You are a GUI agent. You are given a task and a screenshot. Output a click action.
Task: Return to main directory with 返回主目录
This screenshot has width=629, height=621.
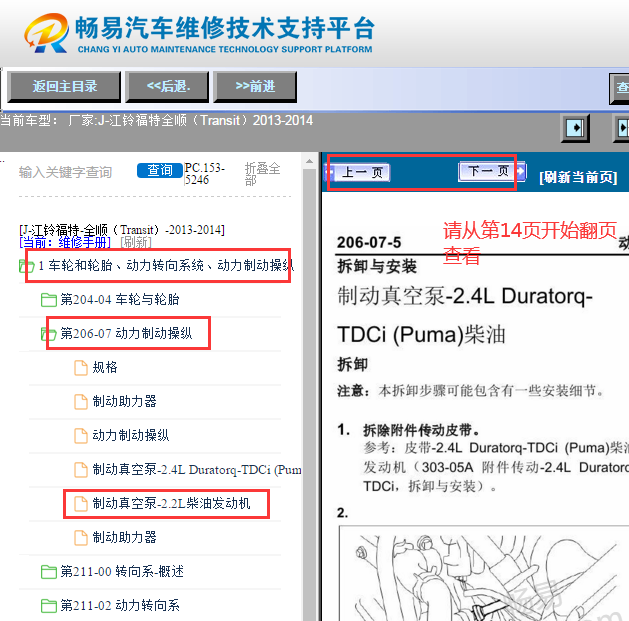64,86
